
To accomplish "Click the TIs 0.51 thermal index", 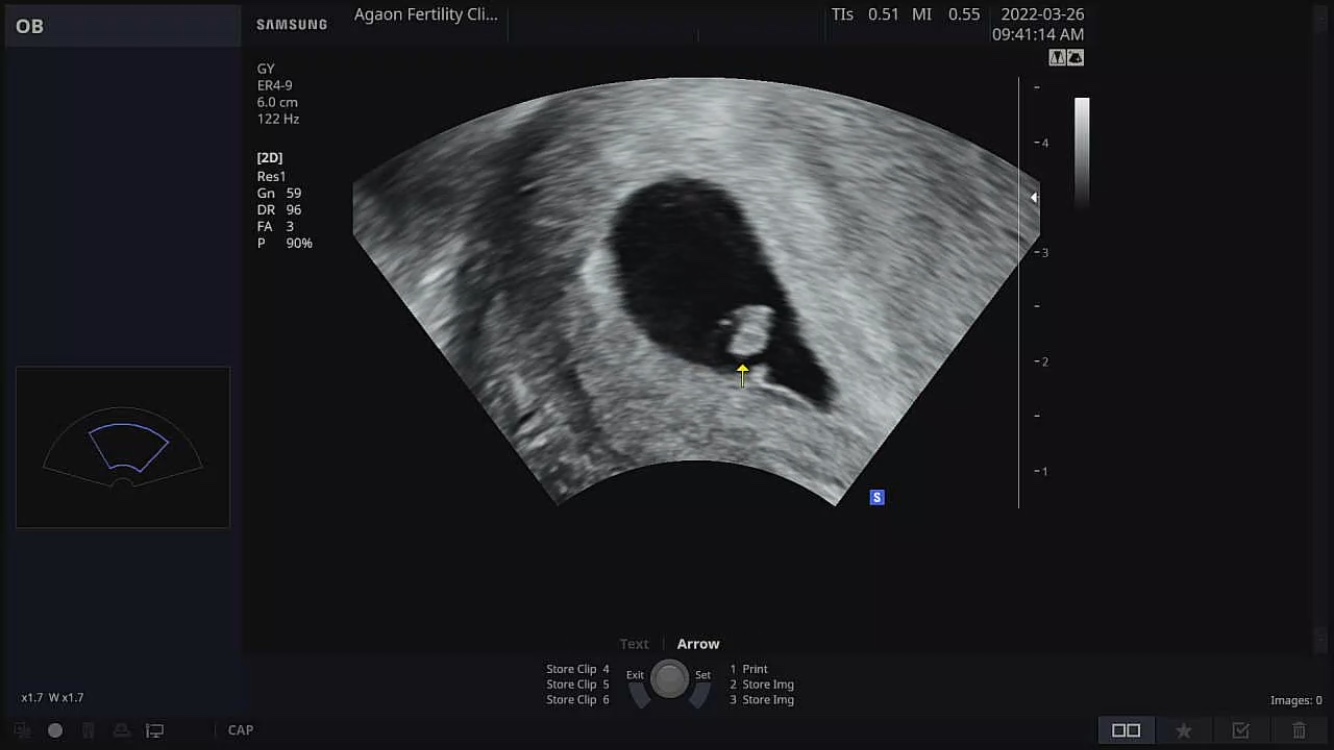I will coord(865,15).
